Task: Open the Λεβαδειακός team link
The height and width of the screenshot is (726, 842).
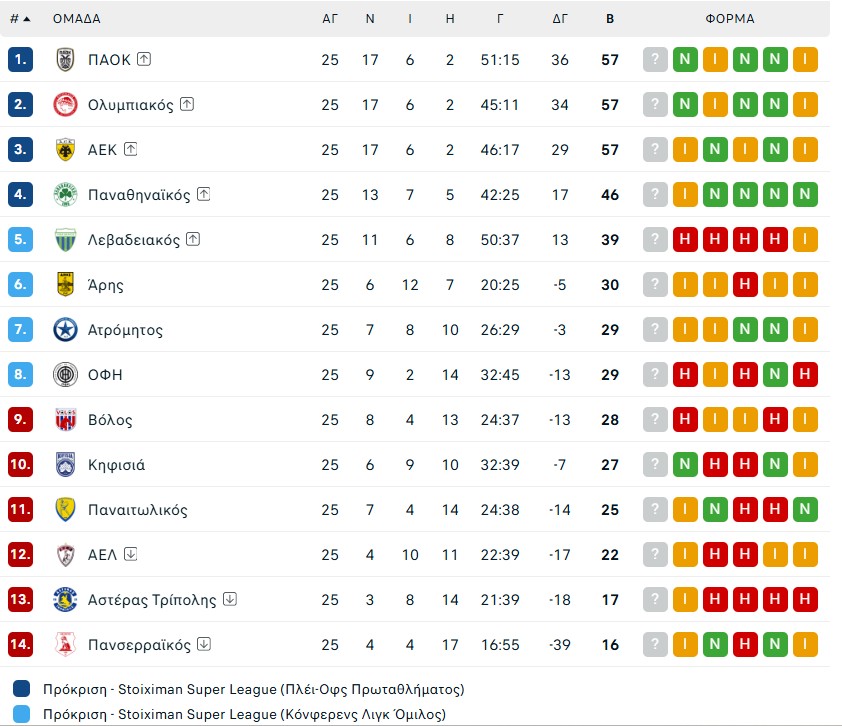Action: [x=134, y=240]
